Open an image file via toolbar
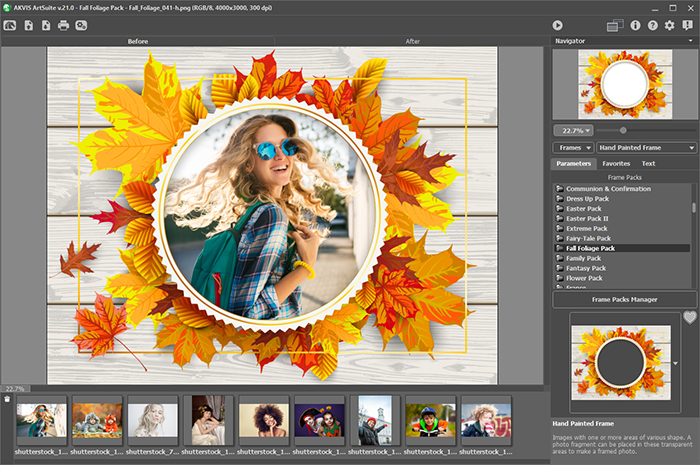 [x=28, y=25]
